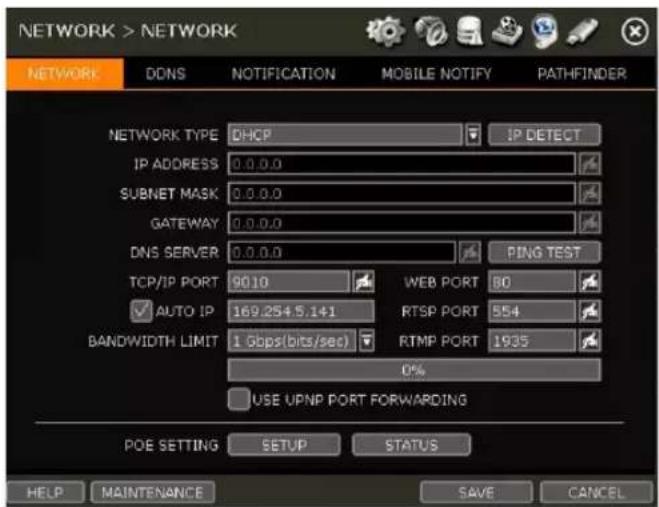Close the network settings window

(635, 32)
